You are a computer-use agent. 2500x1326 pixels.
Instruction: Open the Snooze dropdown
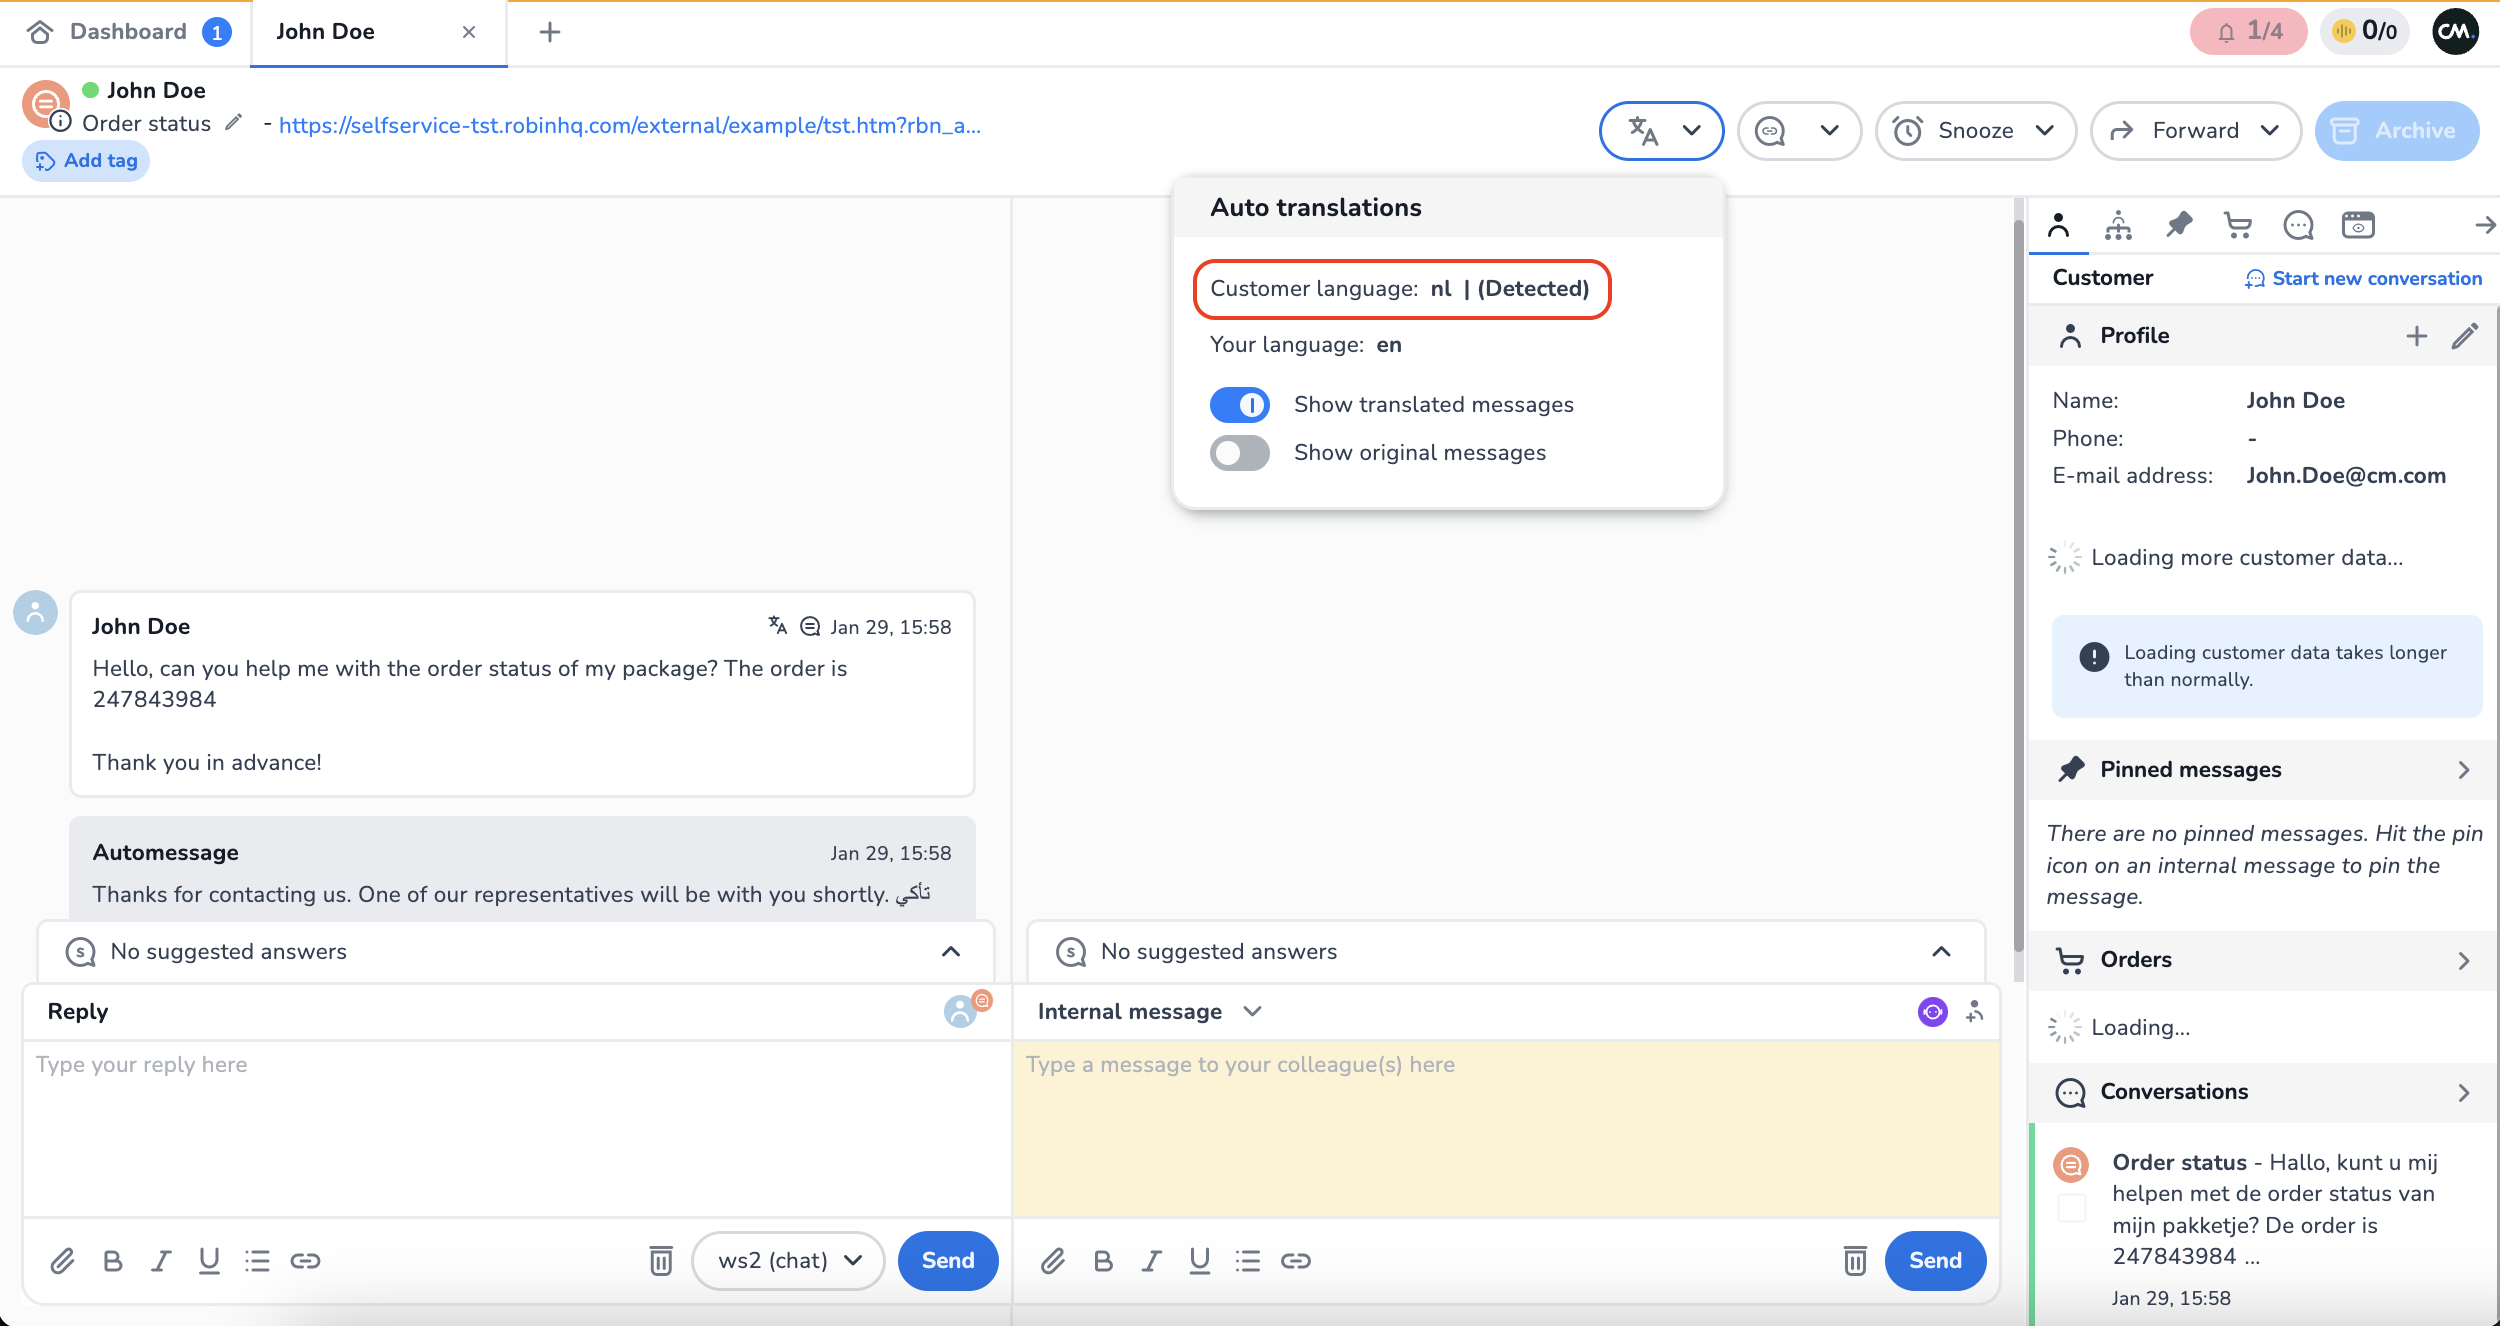(x=1976, y=130)
